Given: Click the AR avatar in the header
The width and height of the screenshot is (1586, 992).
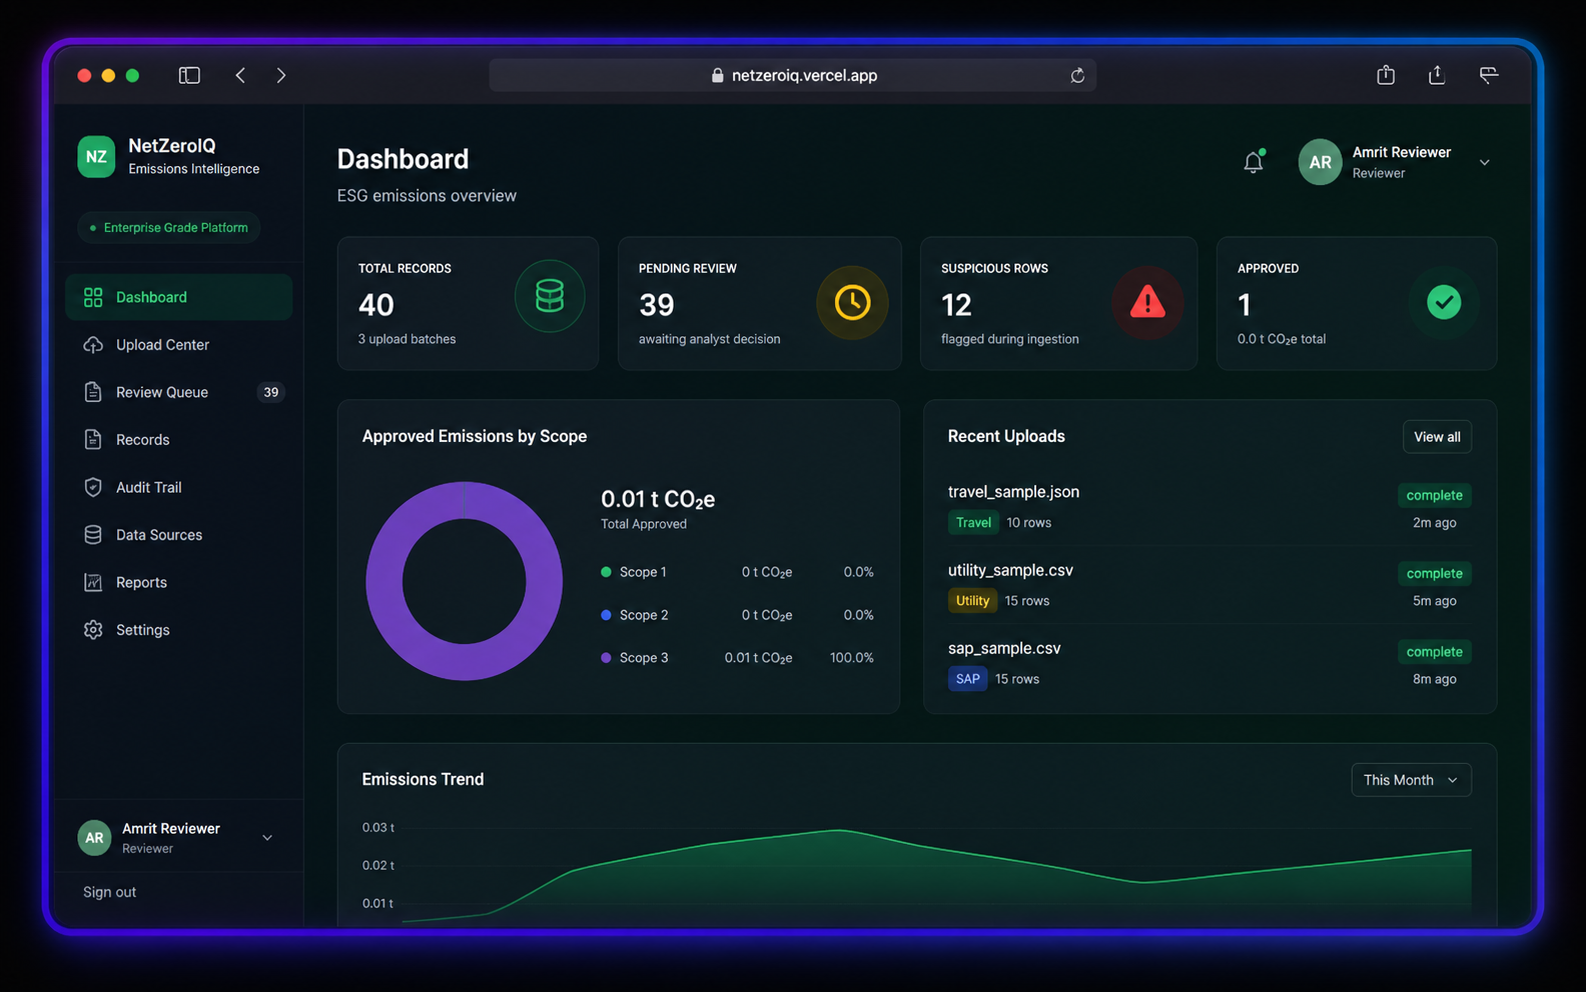Looking at the screenshot, I should [x=1320, y=162].
